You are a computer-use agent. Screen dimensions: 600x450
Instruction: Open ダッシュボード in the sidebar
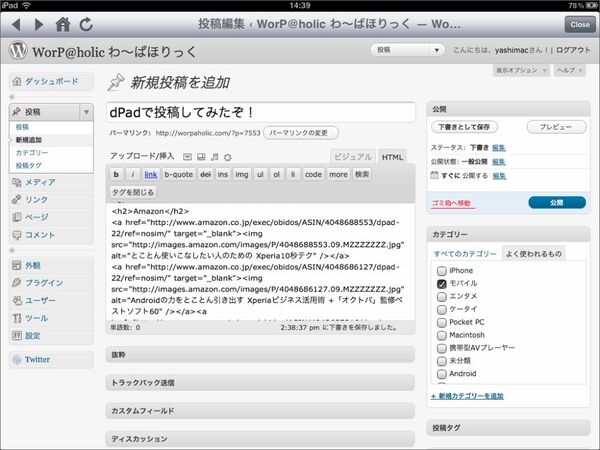pyautogui.click(x=51, y=81)
